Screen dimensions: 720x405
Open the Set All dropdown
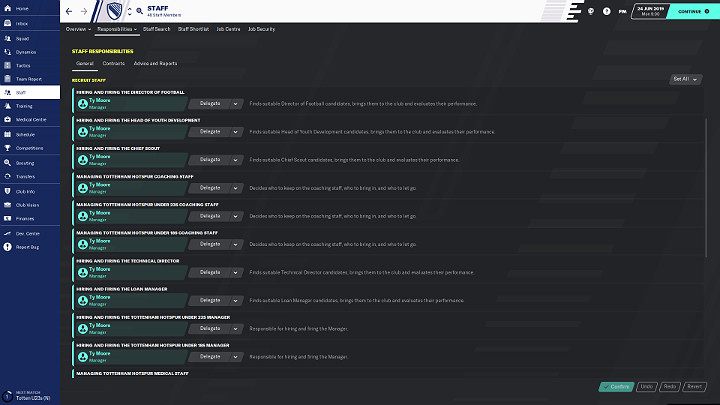680,79
